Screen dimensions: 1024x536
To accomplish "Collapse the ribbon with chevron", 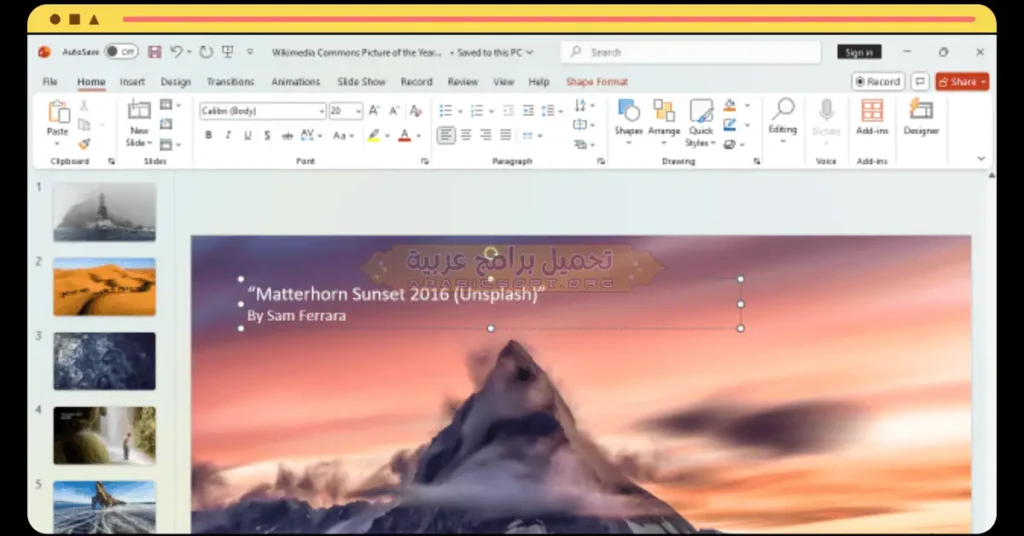I will 981,159.
